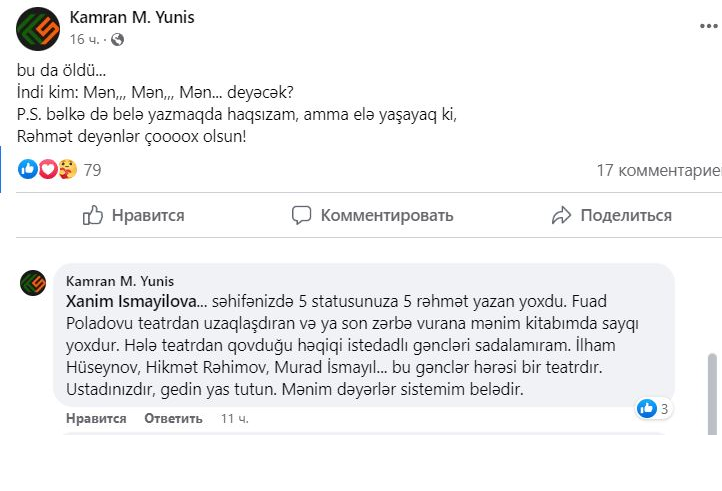Open the Xanim Ismayilova mention in the comment
This screenshot has height=491, width=722.
click(x=125, y=300)
